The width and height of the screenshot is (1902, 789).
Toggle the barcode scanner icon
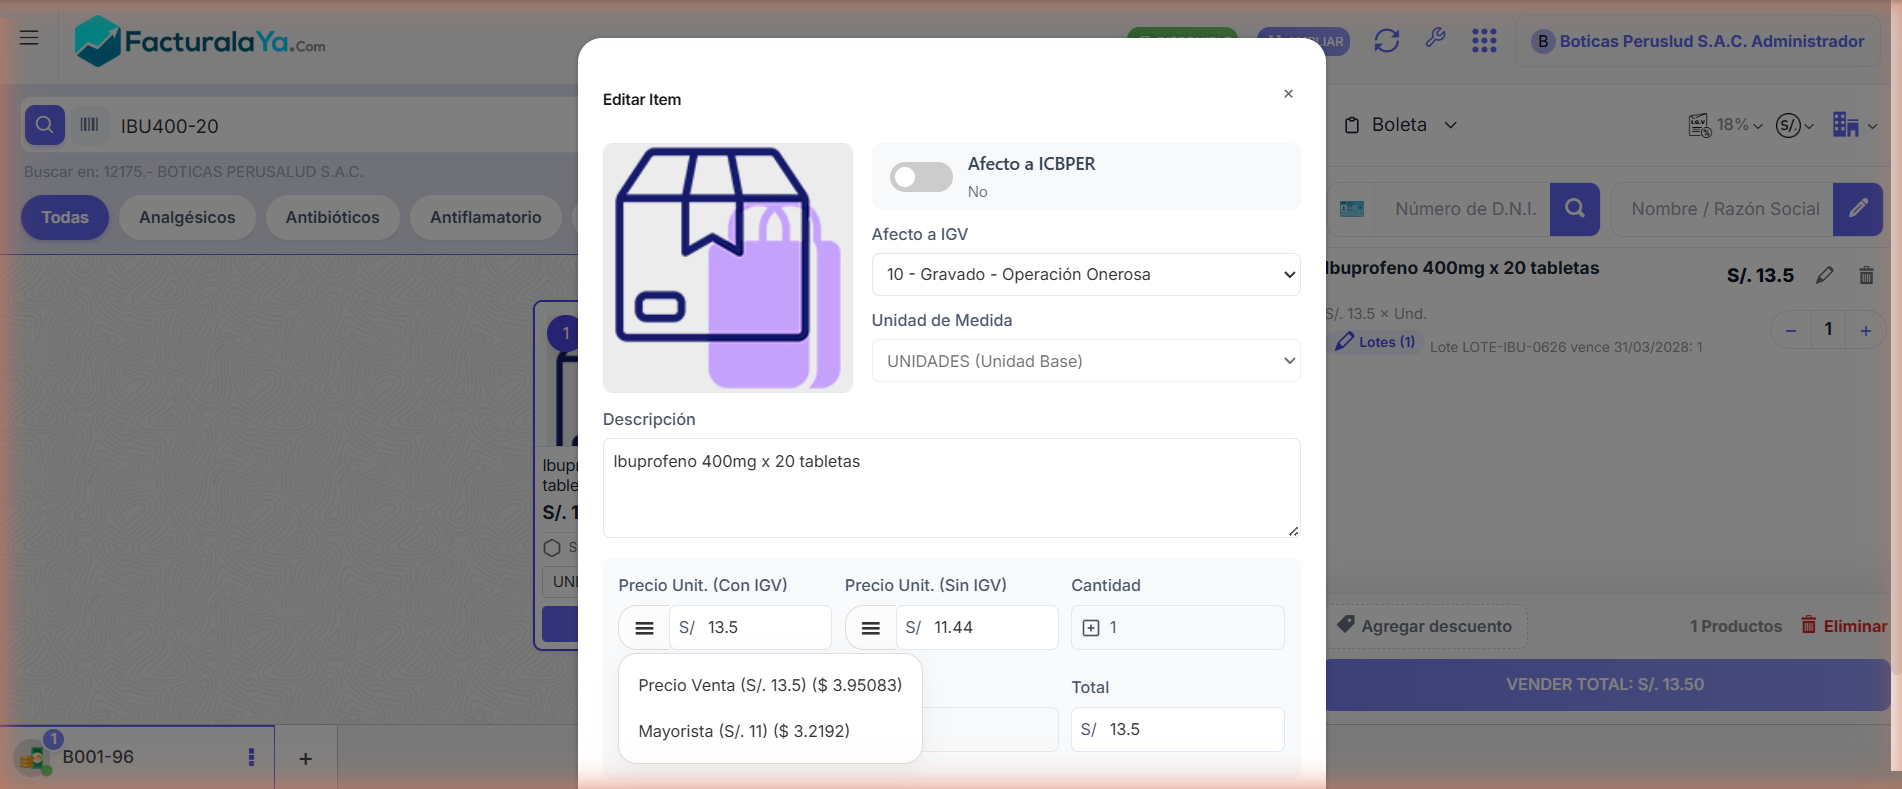pyautogui.click(x=89, y=125)
